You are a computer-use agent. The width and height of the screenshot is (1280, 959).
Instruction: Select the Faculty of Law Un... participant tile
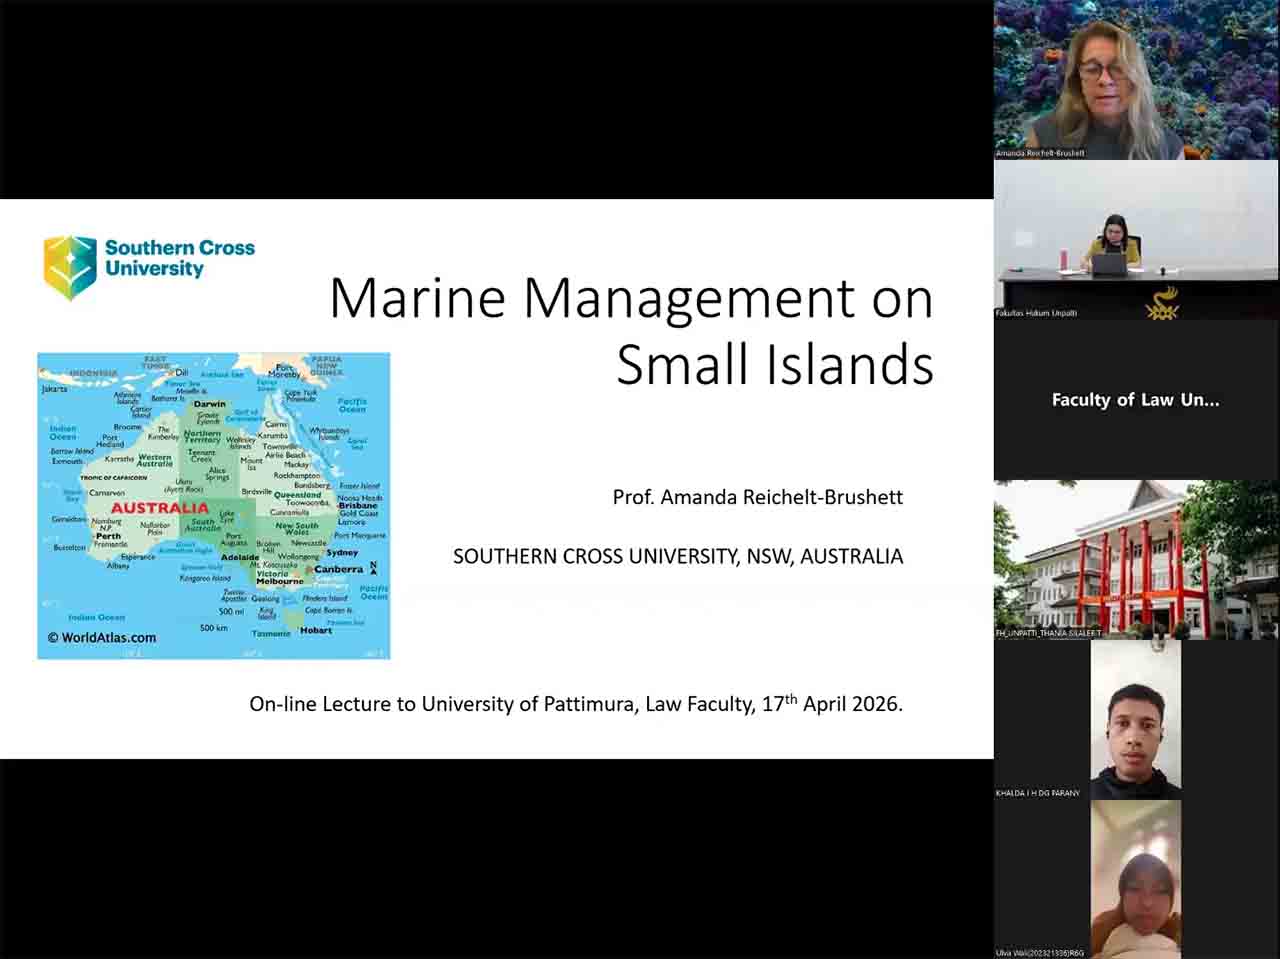point(1136,400)
